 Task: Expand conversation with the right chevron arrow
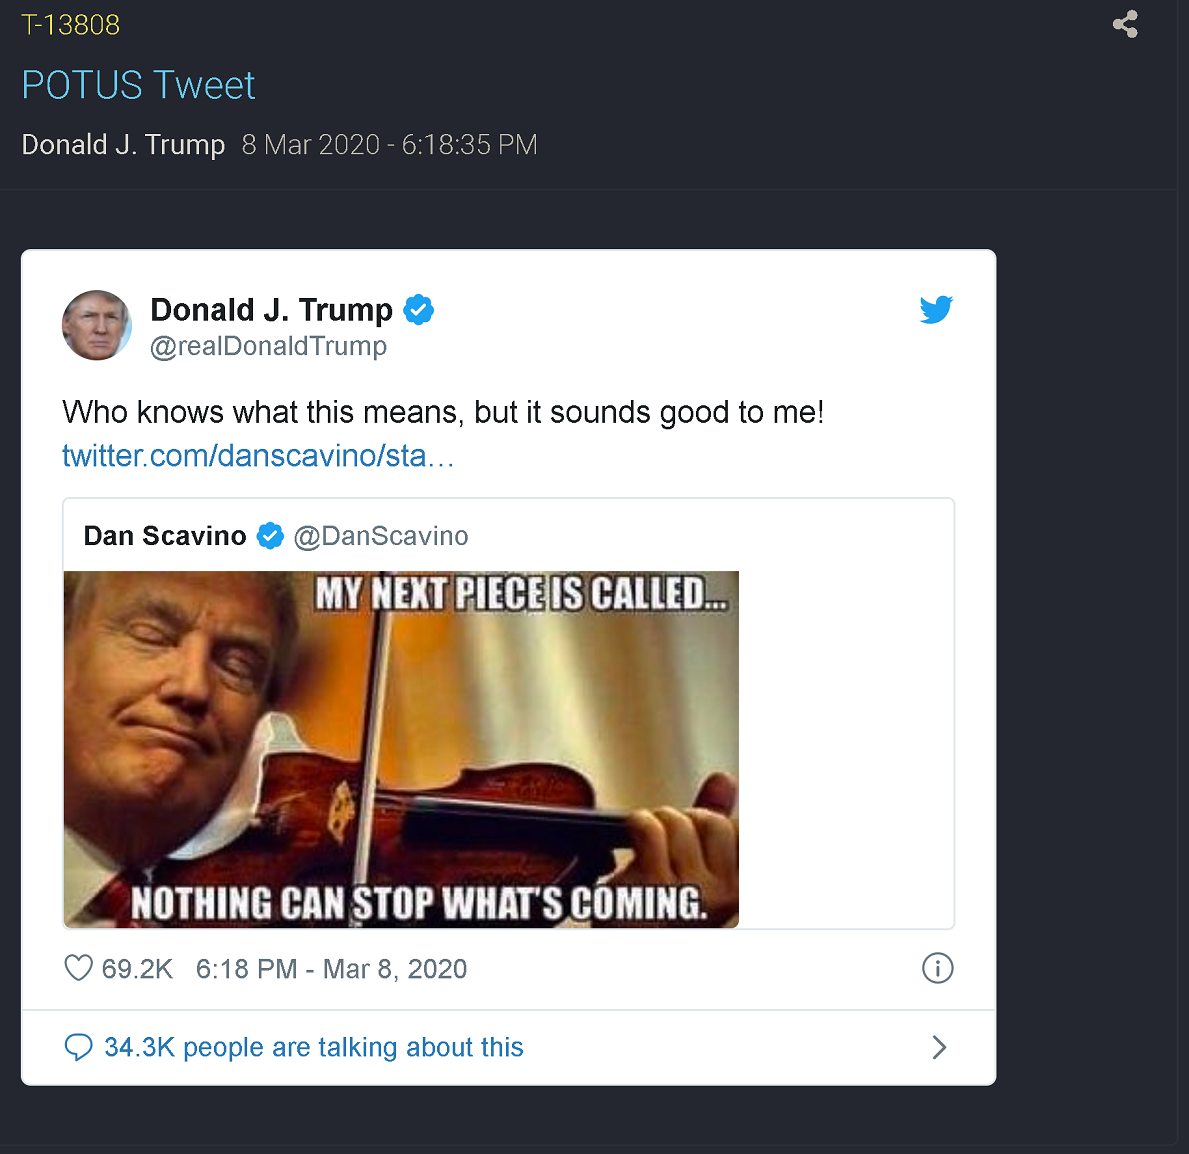pos(939,1047)
